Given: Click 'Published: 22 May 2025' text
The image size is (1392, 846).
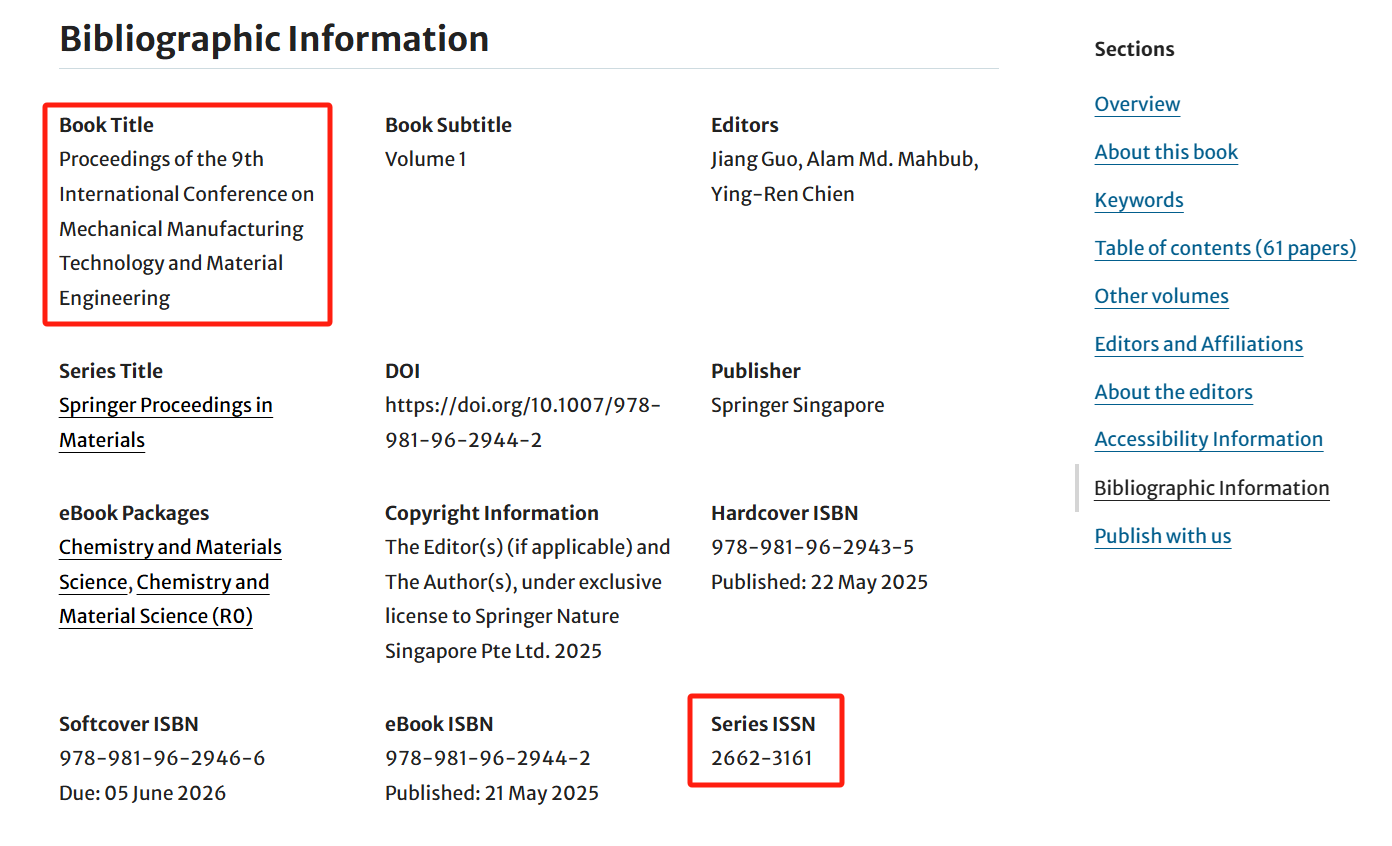Looking at the screenshot, I should click(x=819, y=582).
